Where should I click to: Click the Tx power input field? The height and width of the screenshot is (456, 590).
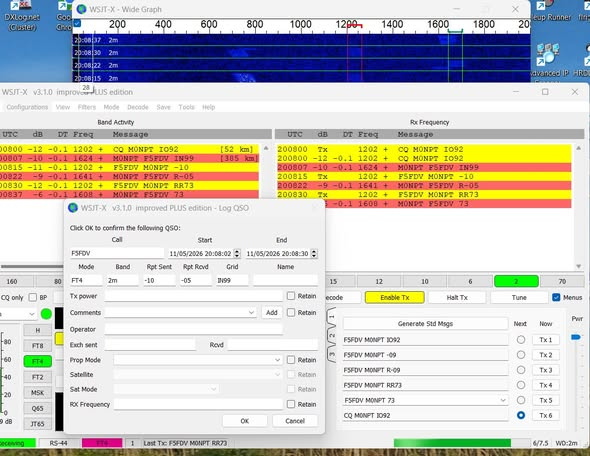193,296
